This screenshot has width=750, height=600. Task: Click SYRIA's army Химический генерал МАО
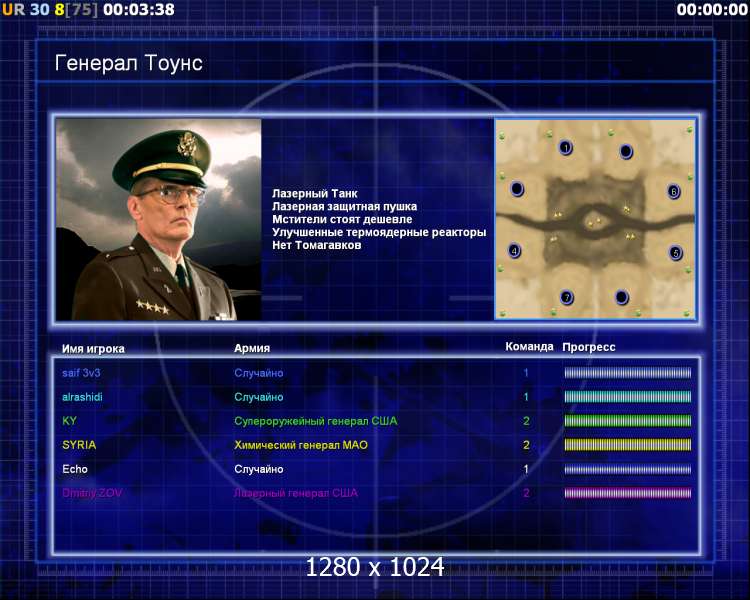[x=301, y=445]
